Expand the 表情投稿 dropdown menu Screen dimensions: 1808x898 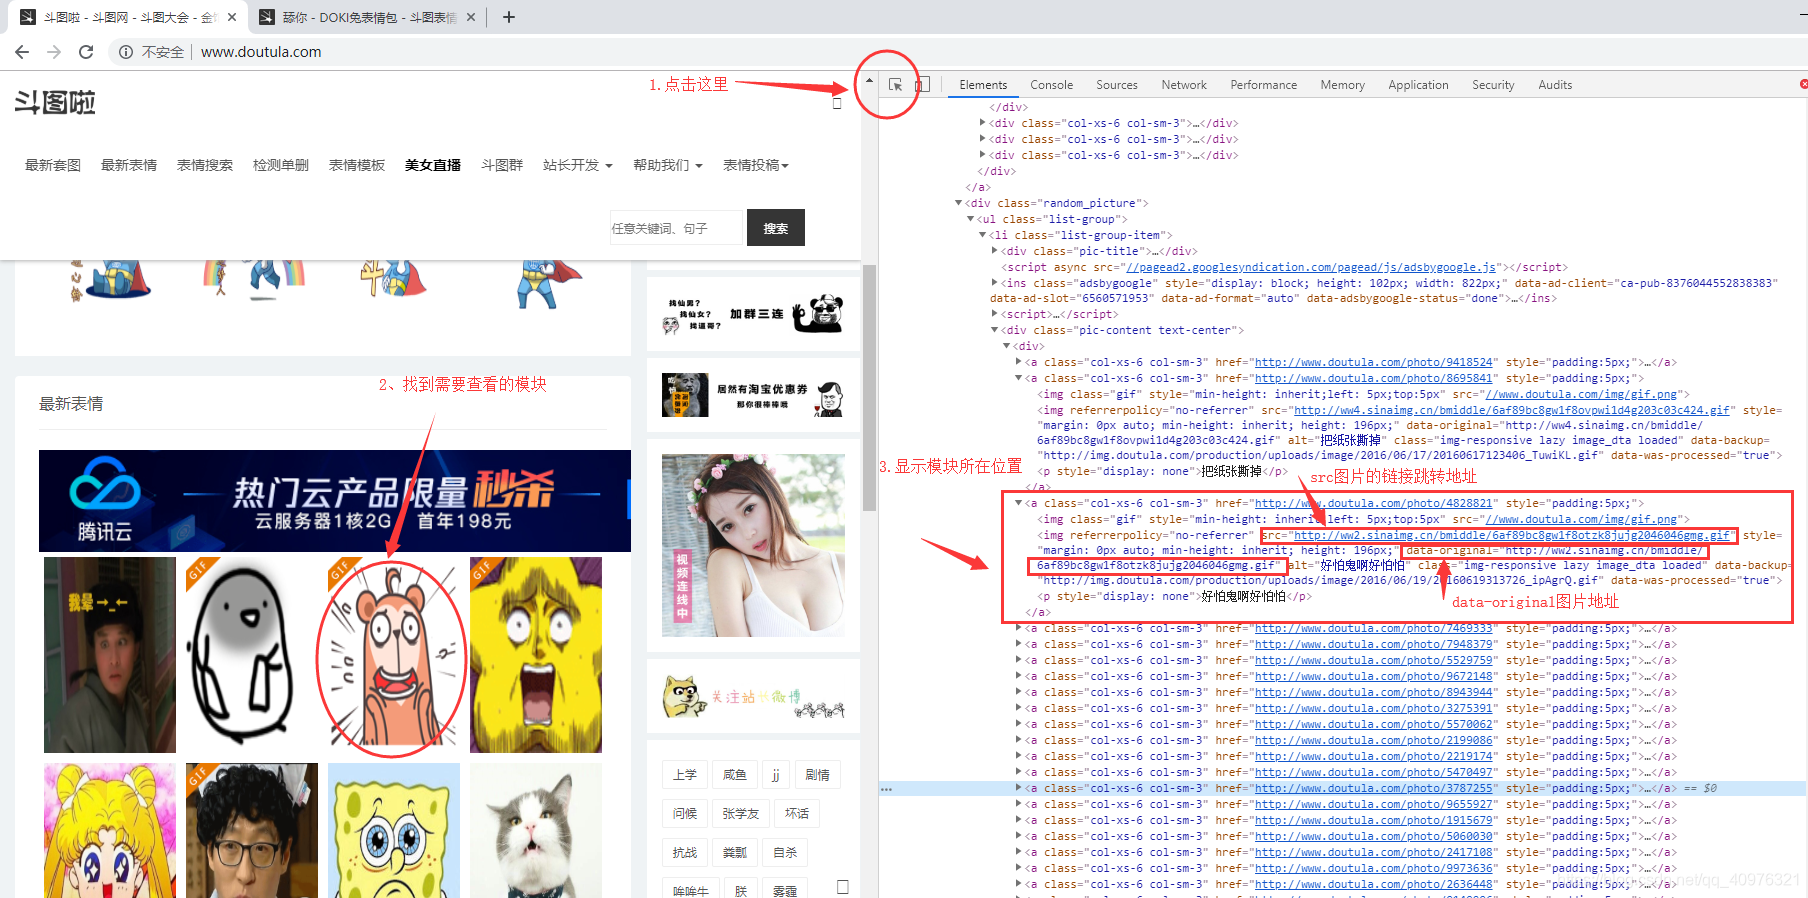[x=756, y=165]
